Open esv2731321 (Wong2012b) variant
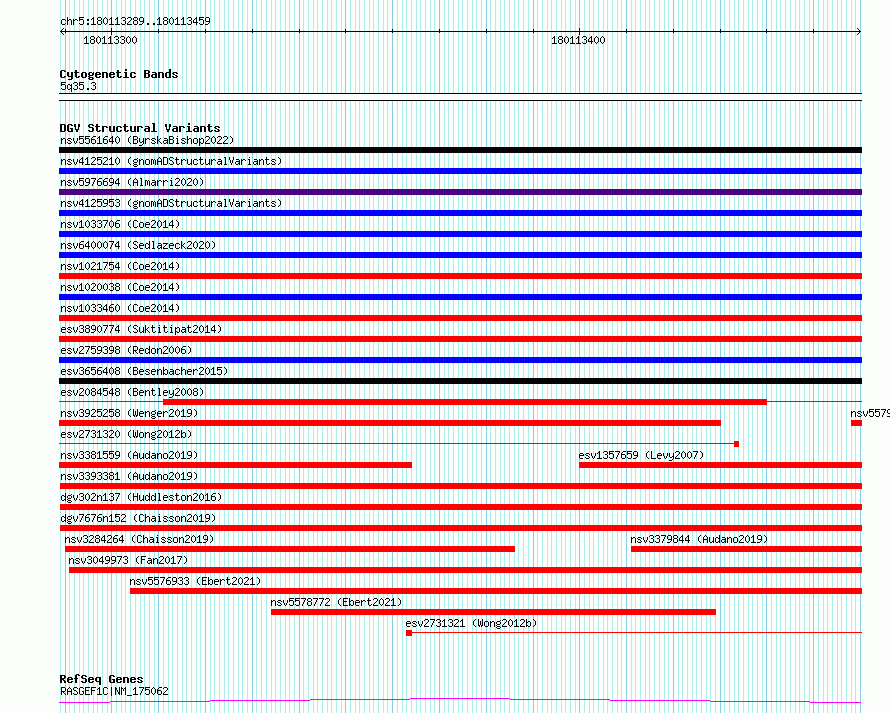The height and width of the screenshot is (713, 890). 471,623
